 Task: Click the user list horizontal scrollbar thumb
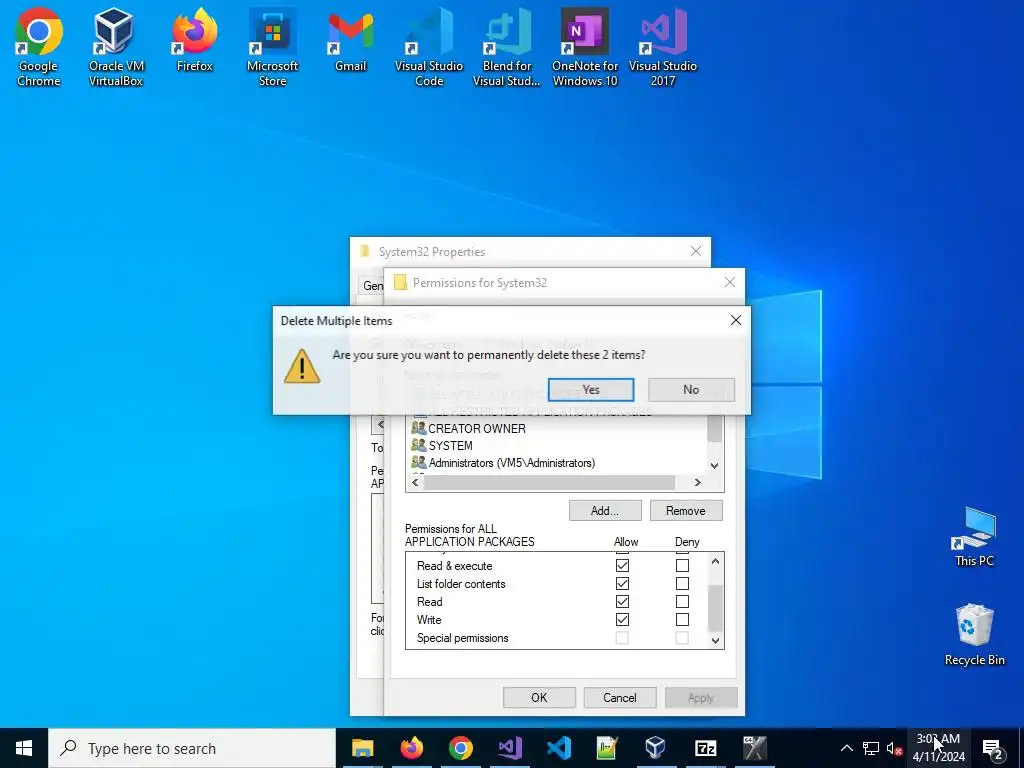tap(549, 483)
